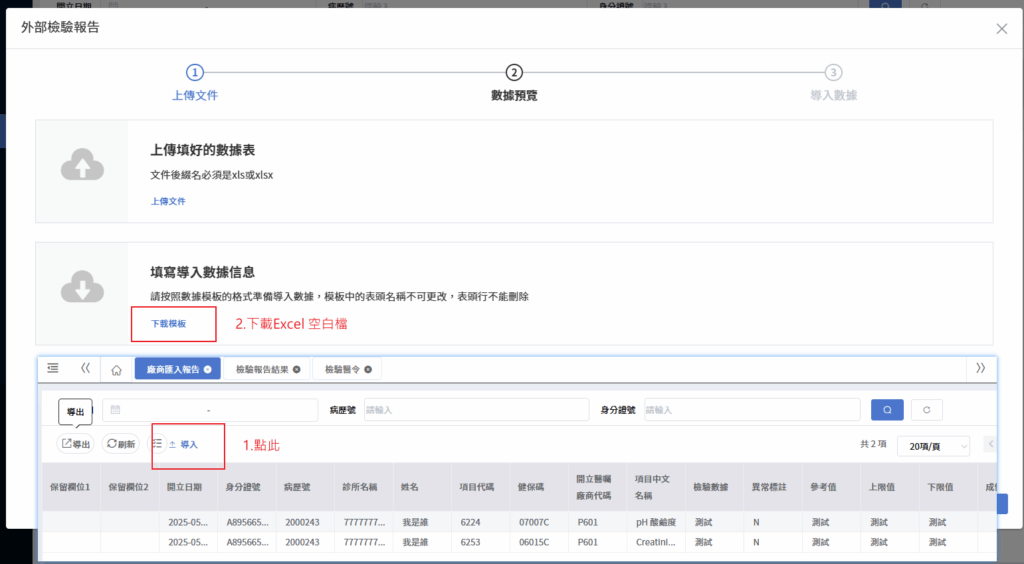
Task: Click the reset query button
Action: [x=926, y=410]
